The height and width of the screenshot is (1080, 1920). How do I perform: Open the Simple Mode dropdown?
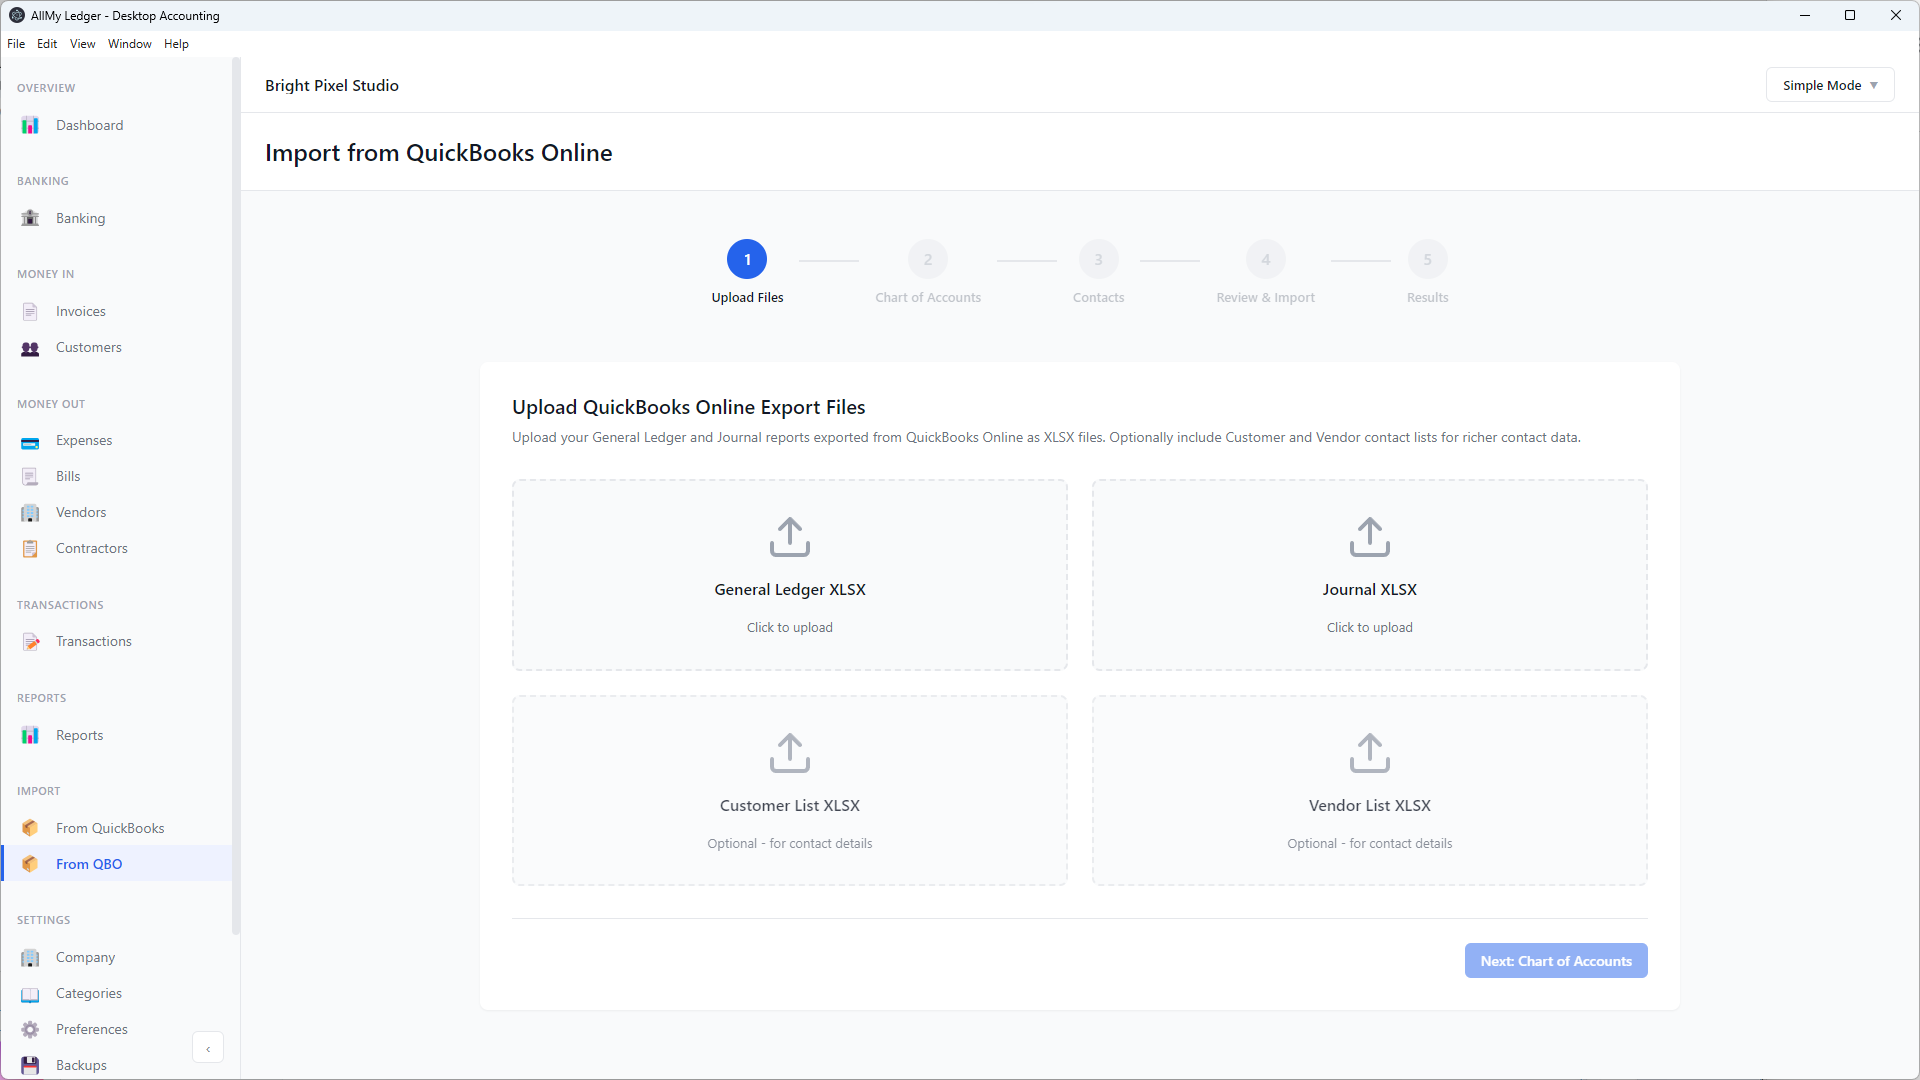point(1829,84)
